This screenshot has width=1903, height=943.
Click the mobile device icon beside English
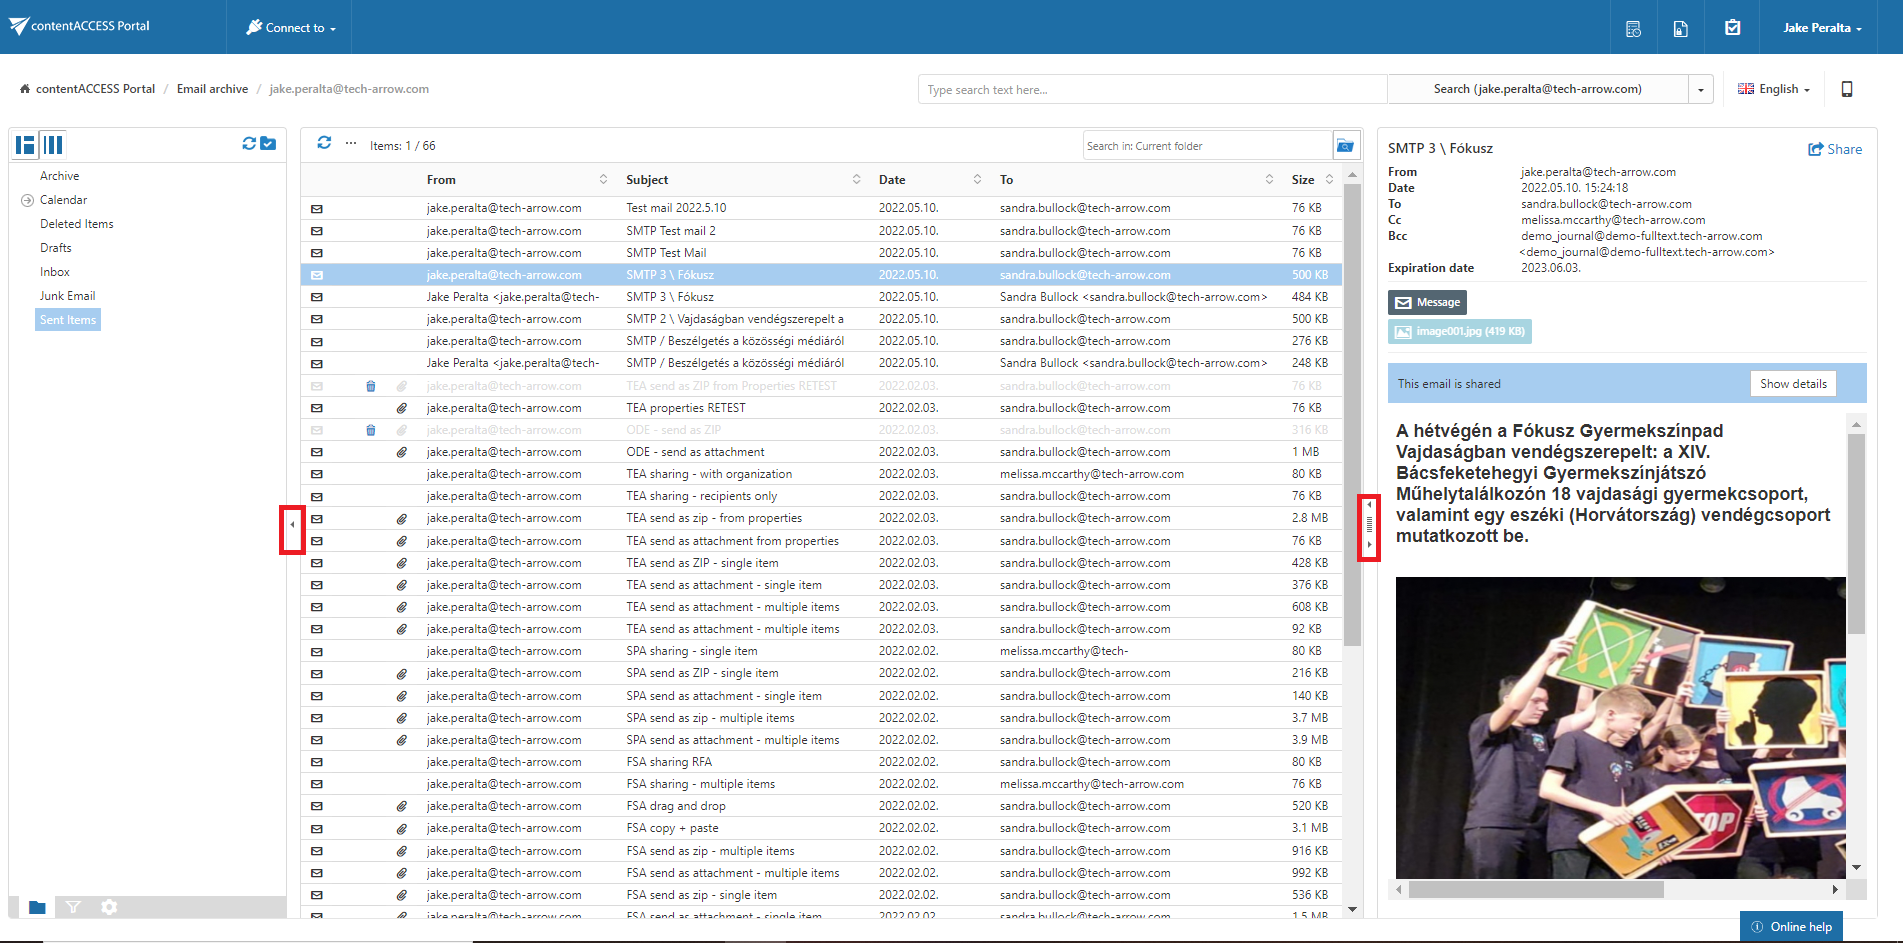1846,89
